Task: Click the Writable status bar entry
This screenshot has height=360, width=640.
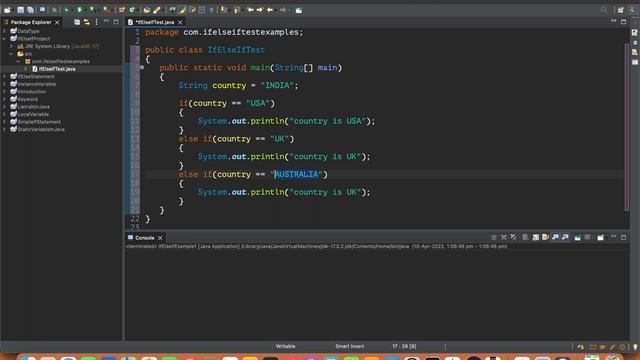Action: 285,346
